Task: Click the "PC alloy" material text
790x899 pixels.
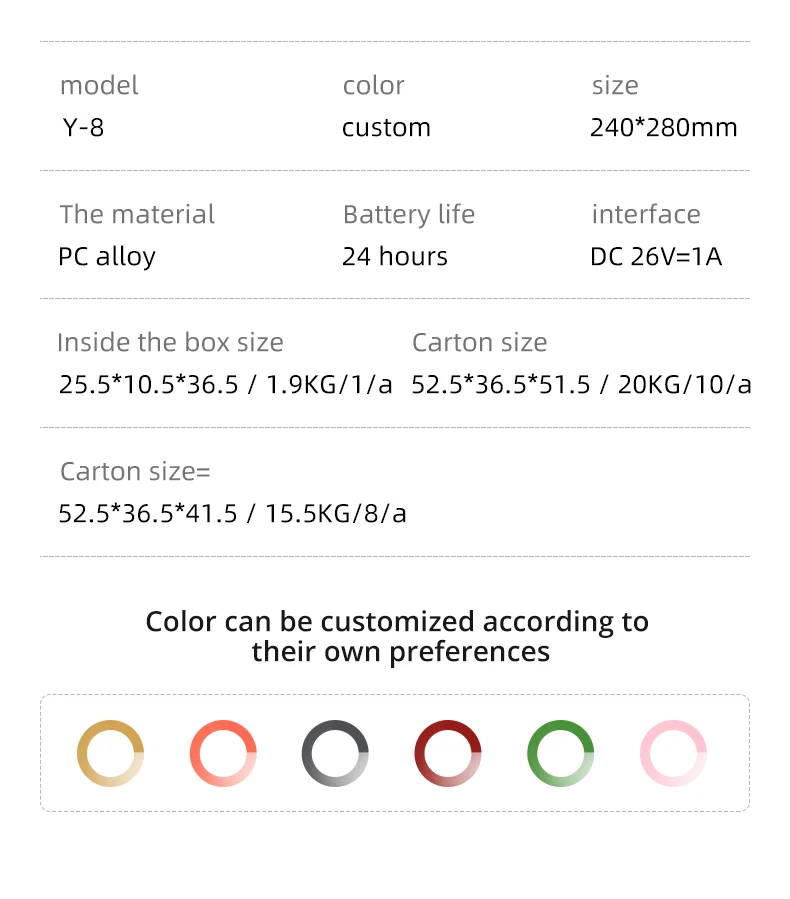Action: coord(107,257)
